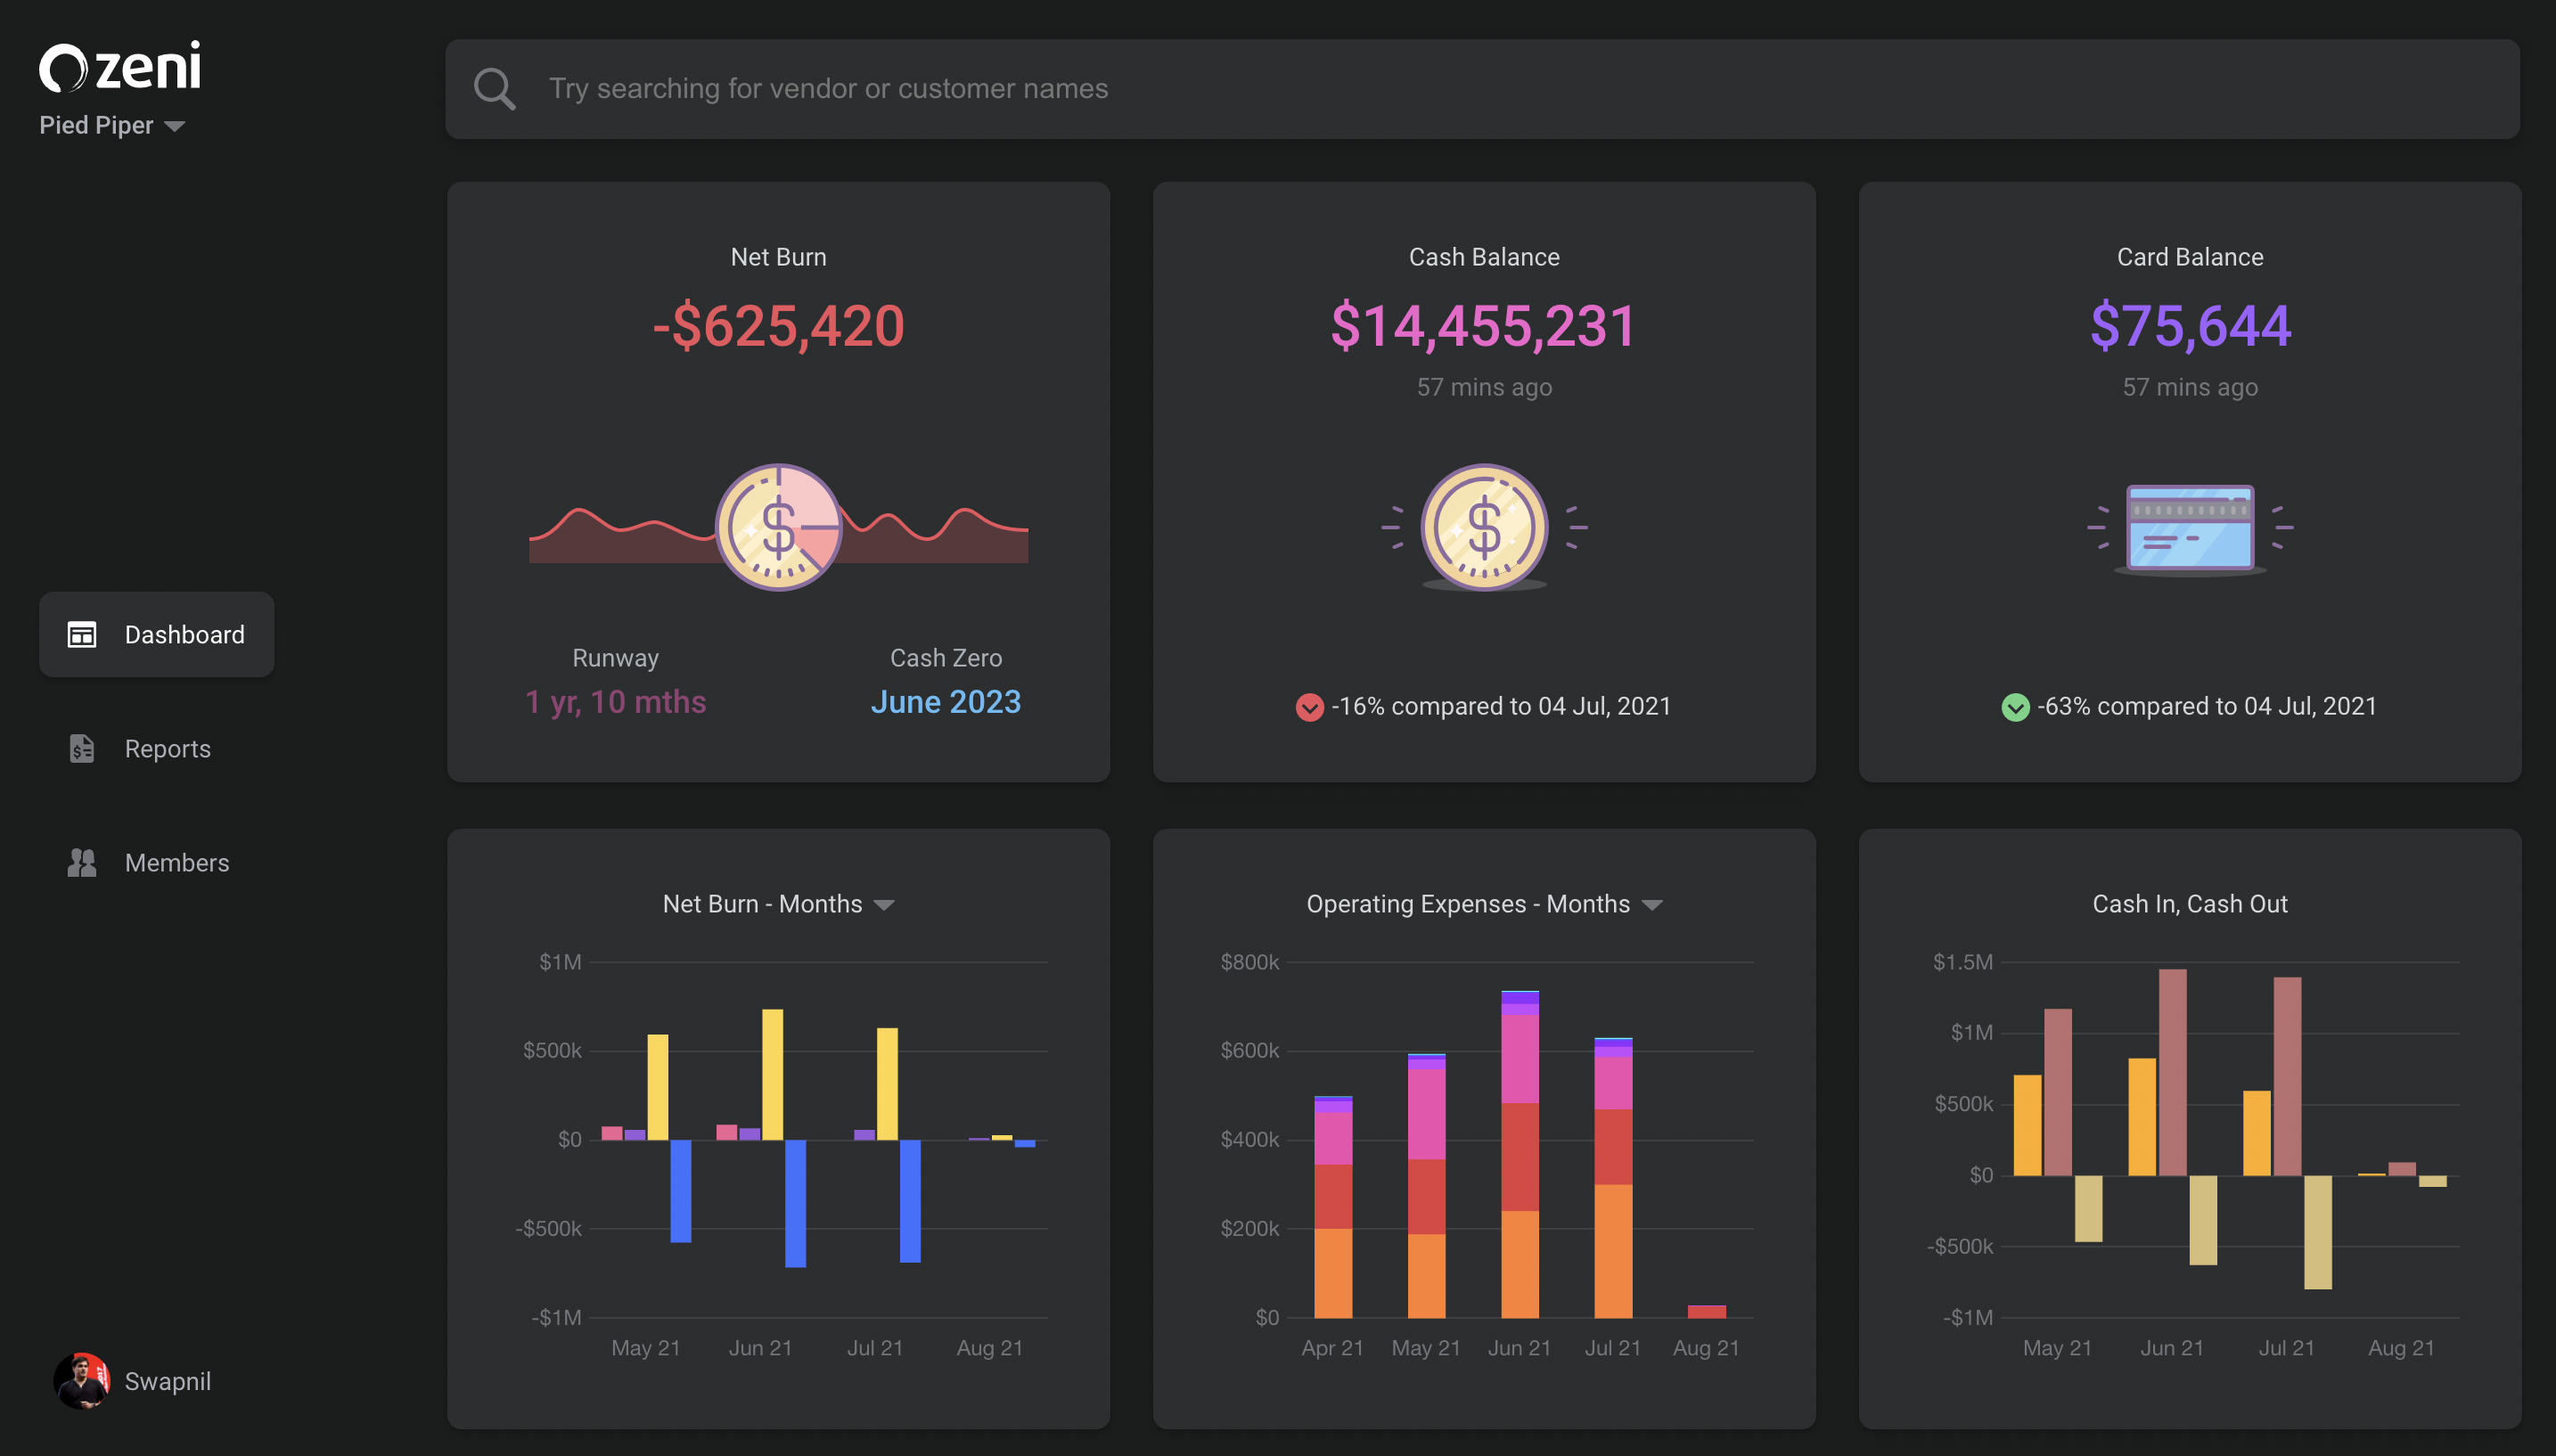This screenshot has width=2556, height=1456.
Task: Click the Zeni logo
Action: [x=120, y=67]
